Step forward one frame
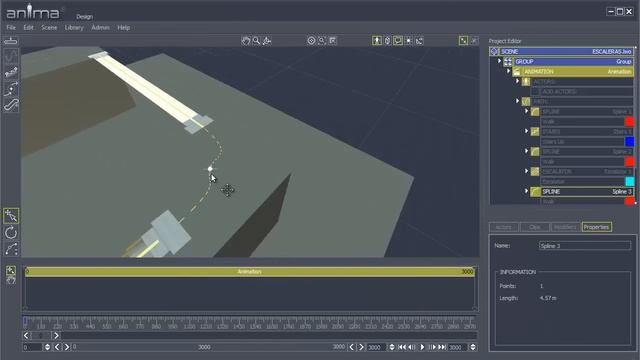Screen dimensions: 640x360 tap(432, 347)
